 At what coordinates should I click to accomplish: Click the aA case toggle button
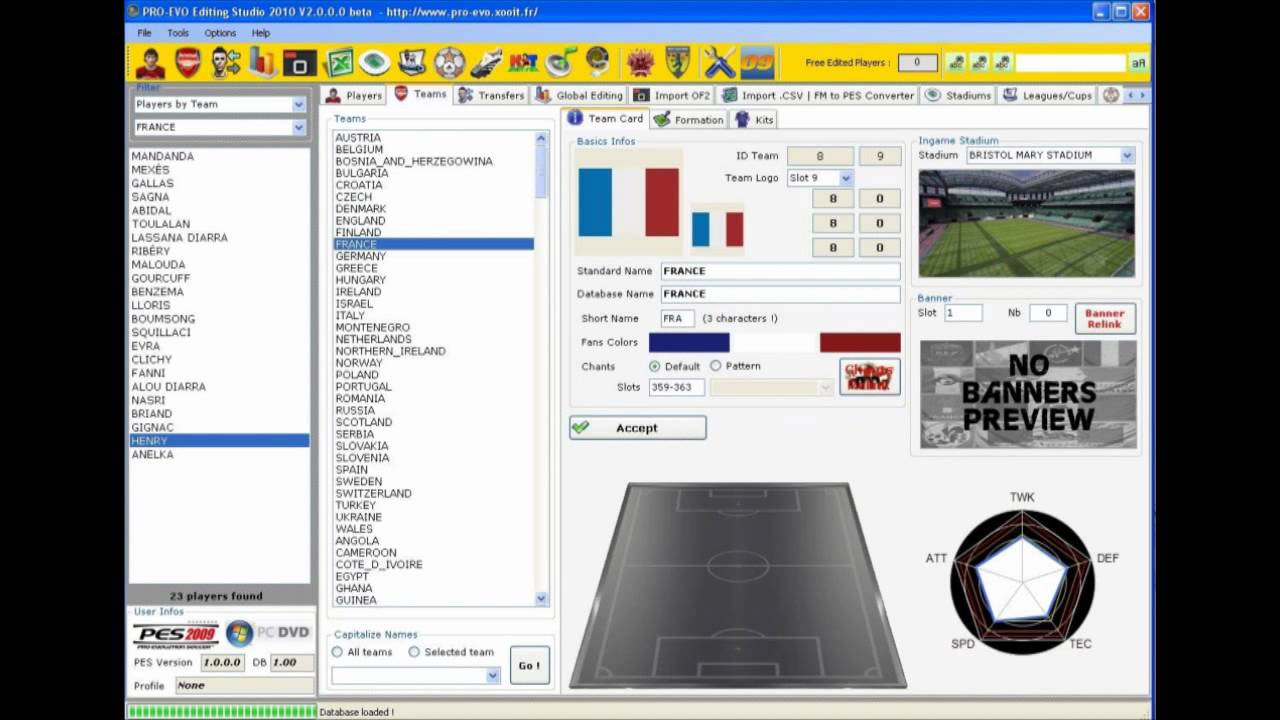1138,63
